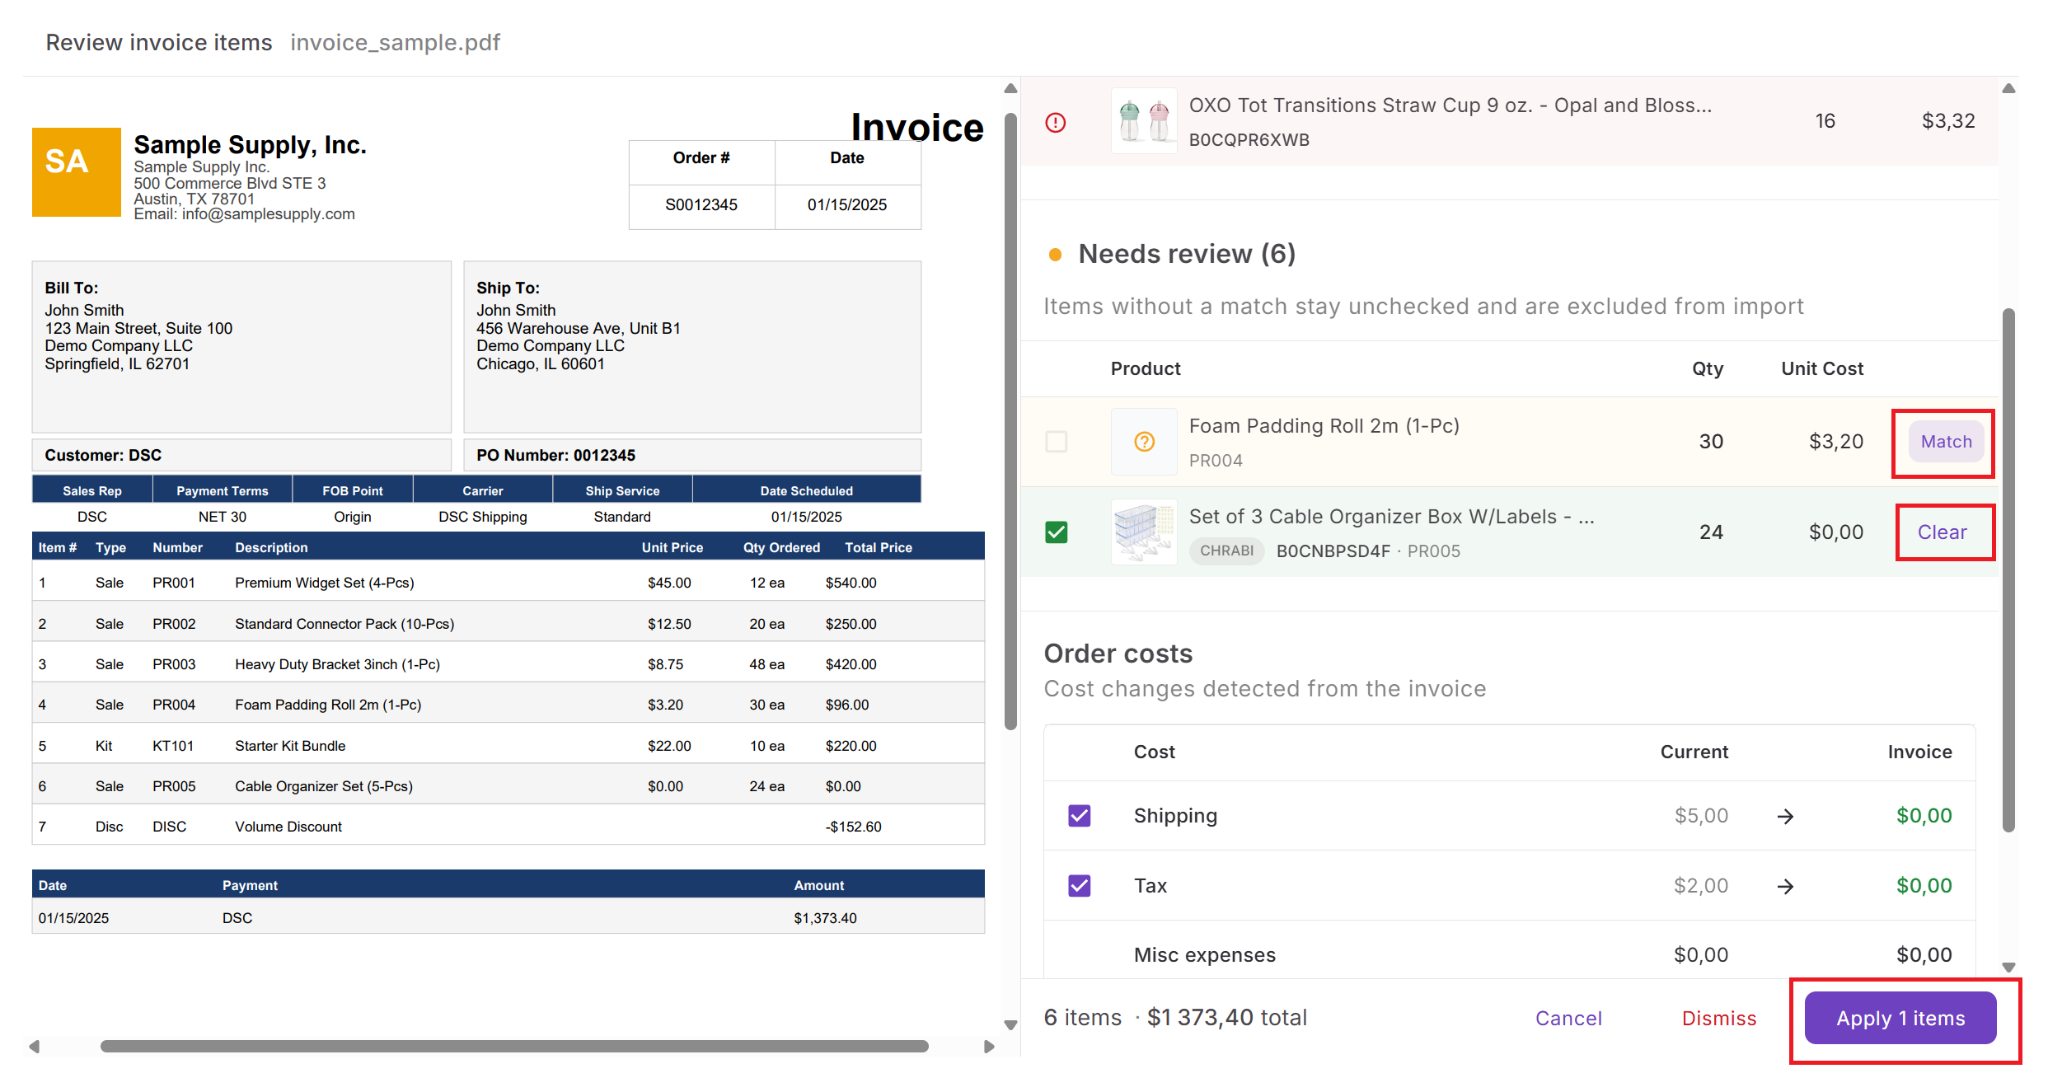The image size is (2048, 1085).
Task: Click Set of 3 Cable Organizer Box name
Action: pyautogui.click(x=1391, y=516)
